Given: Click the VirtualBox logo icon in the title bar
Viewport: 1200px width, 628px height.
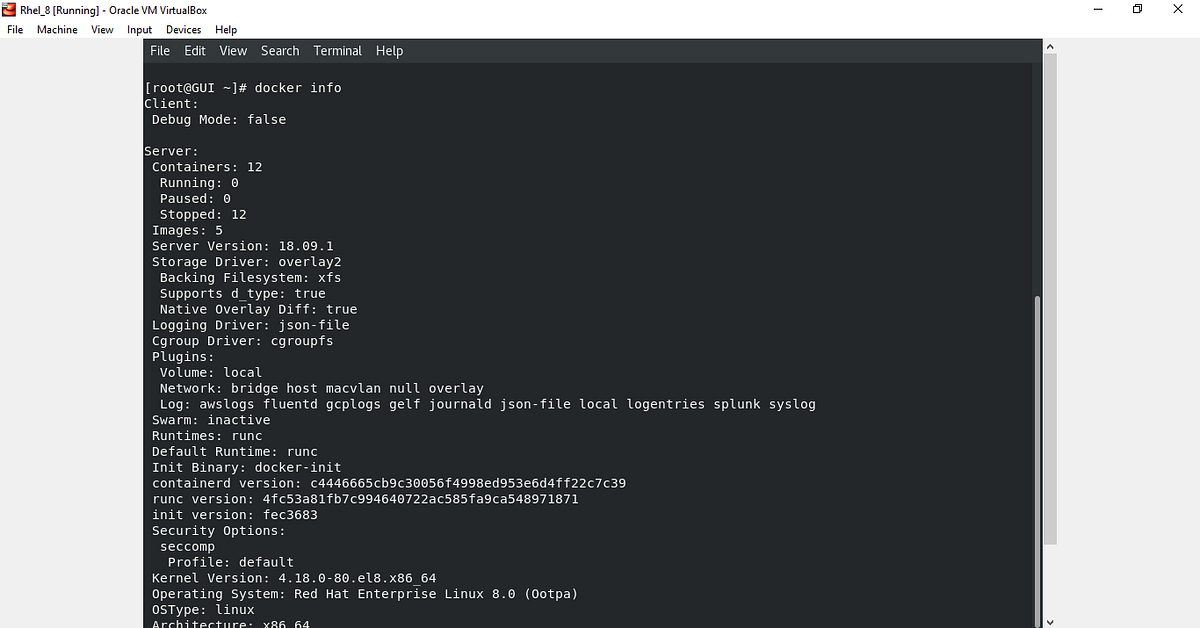Looking at the screenshot, I should (x=8, y=9).
